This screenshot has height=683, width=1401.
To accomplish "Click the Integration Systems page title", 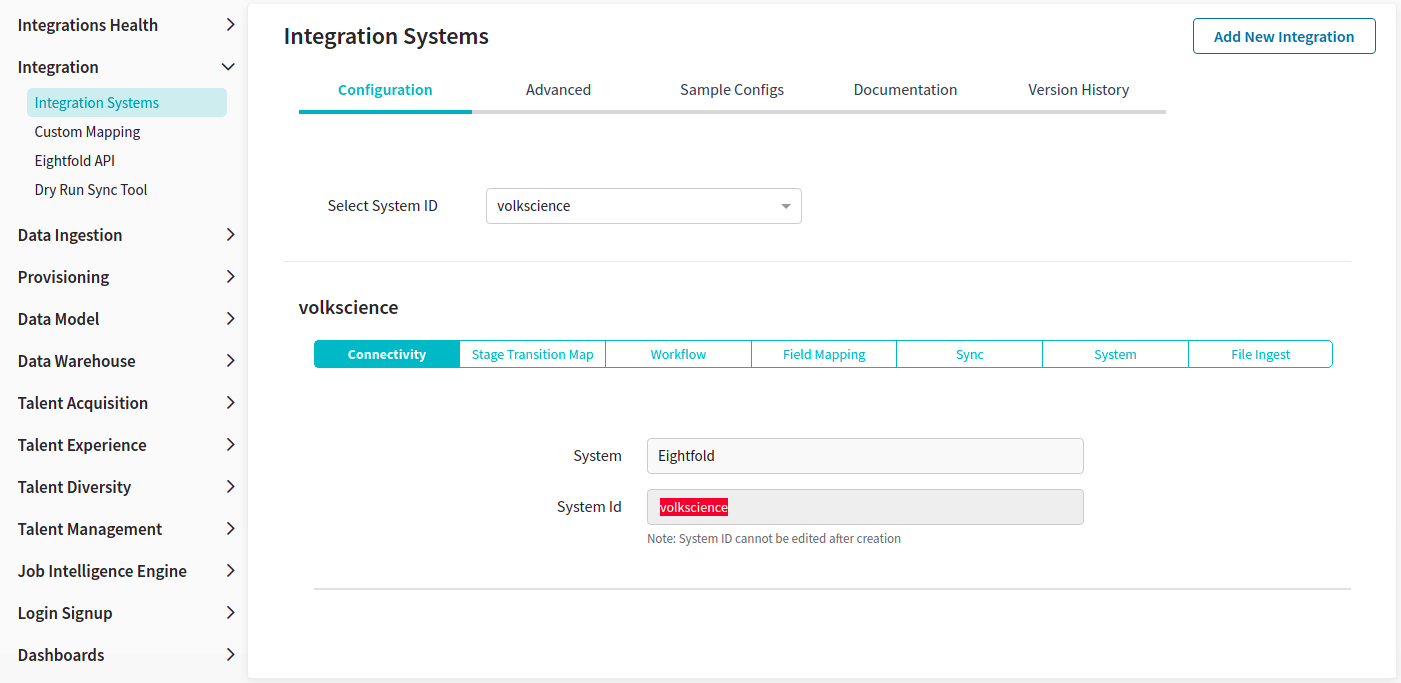I will (386, 37).
